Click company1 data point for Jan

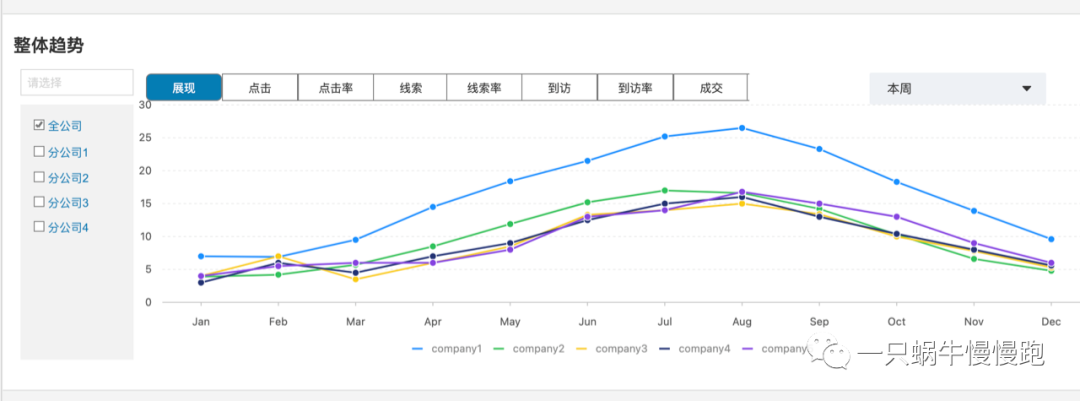201,256
